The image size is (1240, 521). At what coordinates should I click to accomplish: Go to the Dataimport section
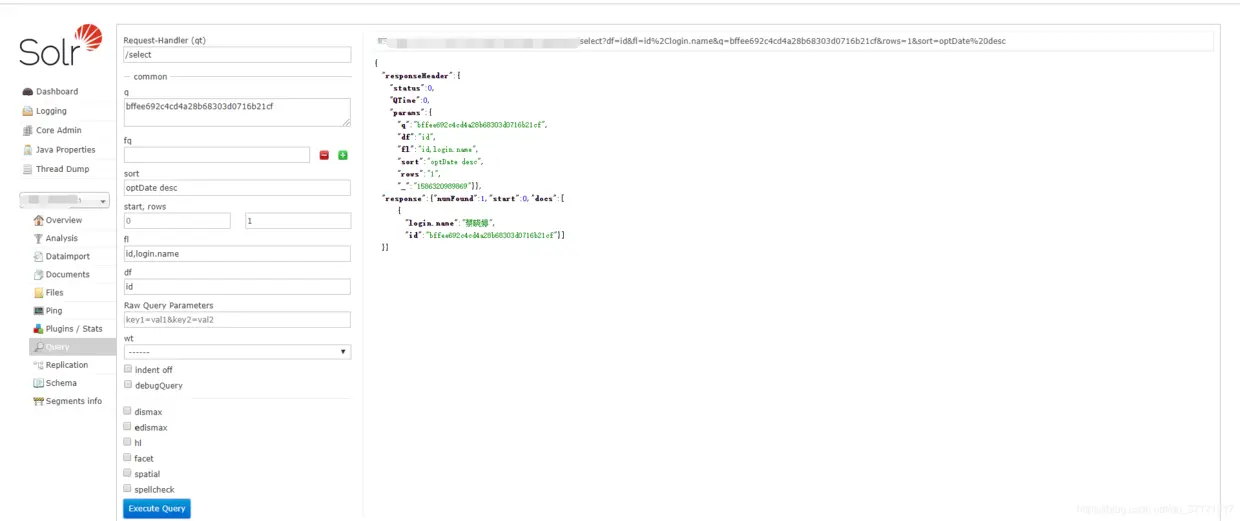point(67,256)
